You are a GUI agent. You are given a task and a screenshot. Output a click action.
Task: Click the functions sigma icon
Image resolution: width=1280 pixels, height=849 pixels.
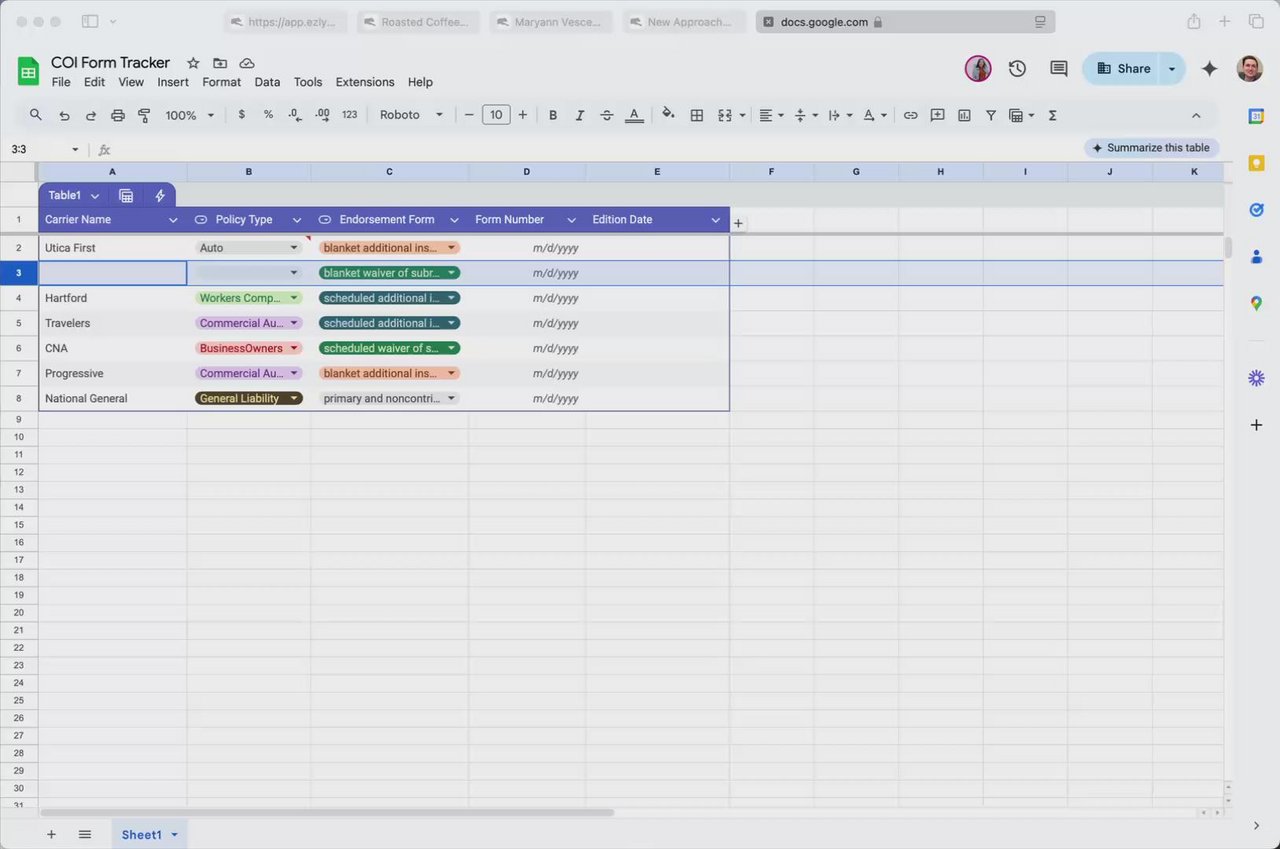click(1052, 115)
